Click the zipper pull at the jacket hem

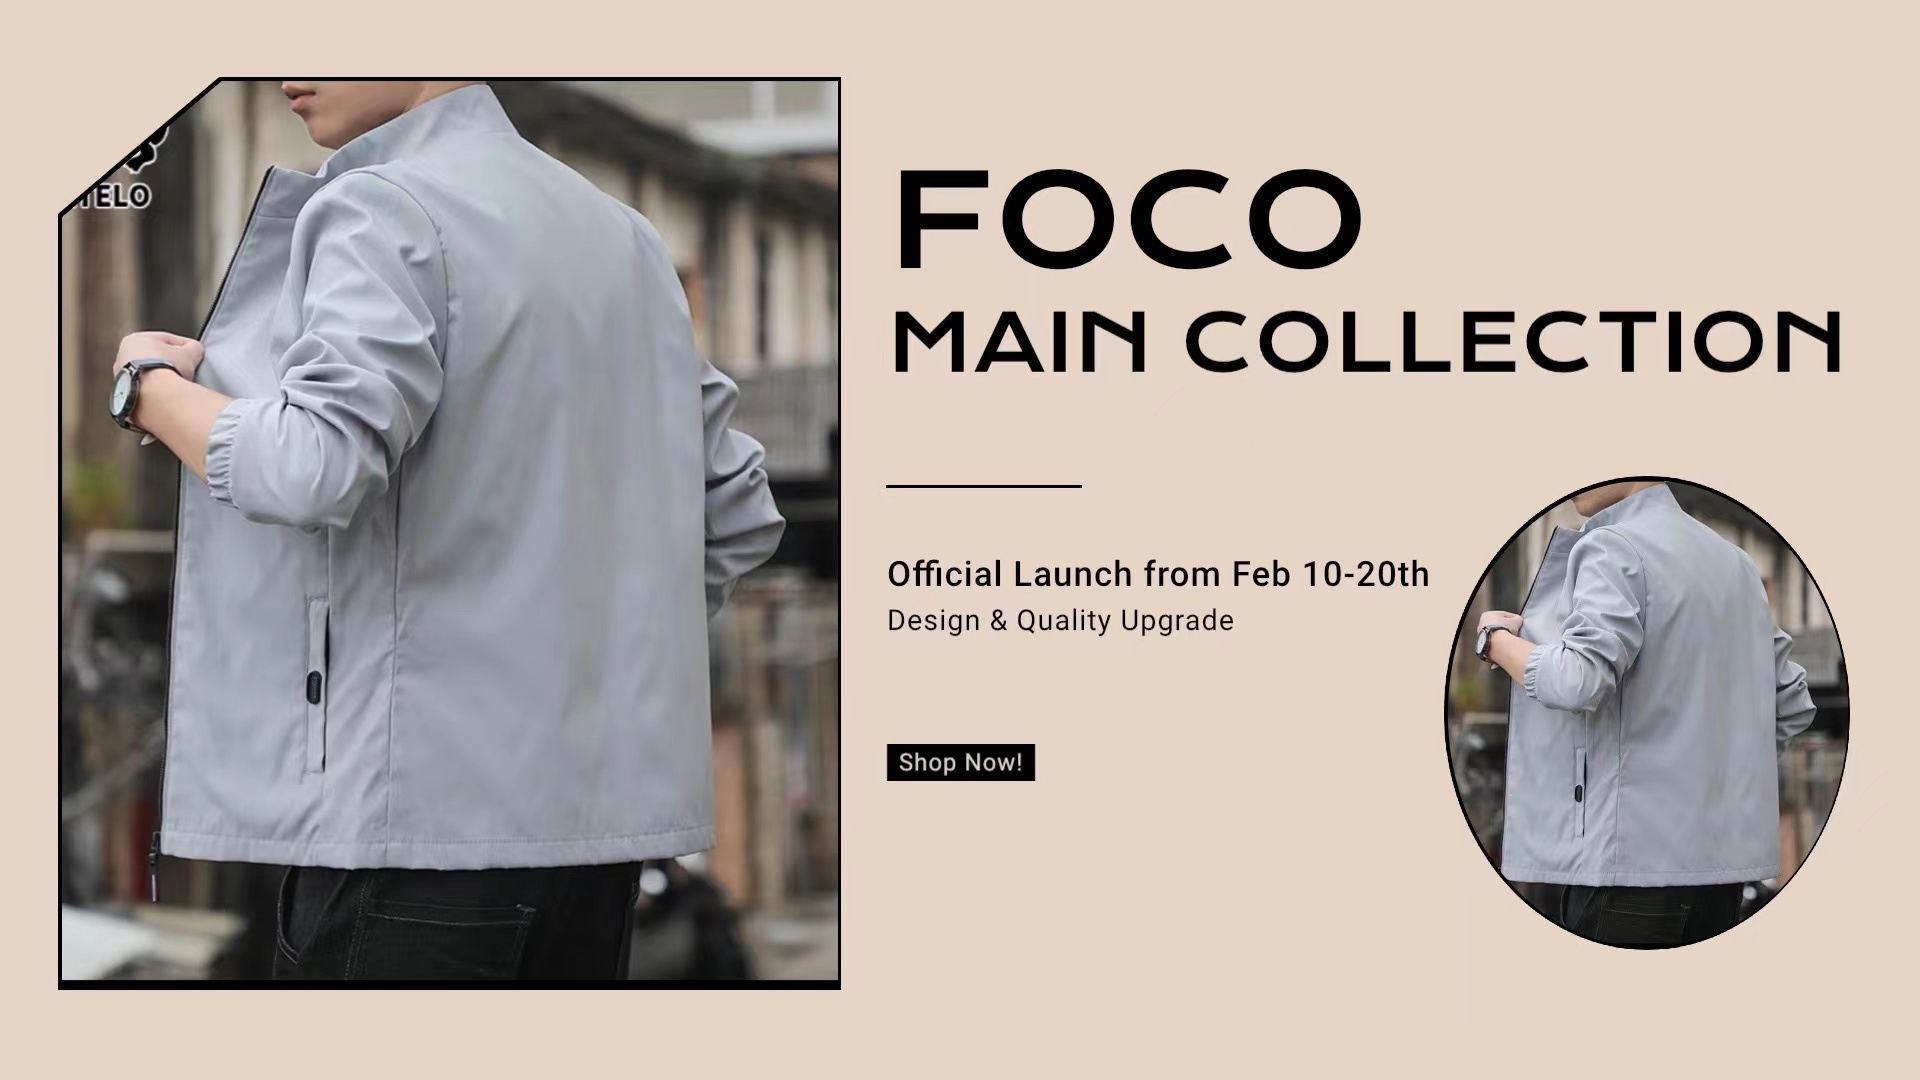point(155,862)
